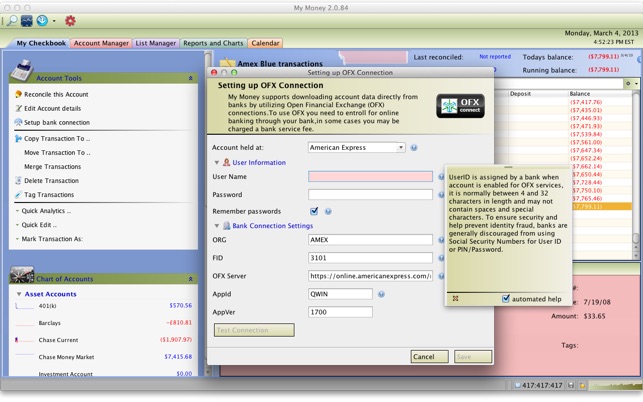The width and height of the screenshot is (643, 402).
Task: Click the yellow status bar icon
Action: [x=582, y=385]
